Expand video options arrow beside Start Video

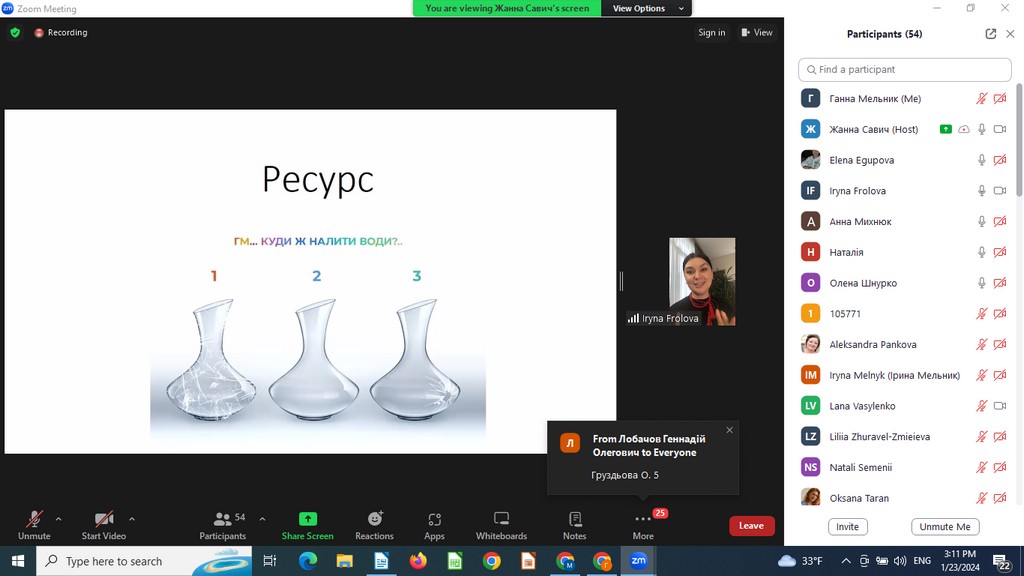[132, 519]
